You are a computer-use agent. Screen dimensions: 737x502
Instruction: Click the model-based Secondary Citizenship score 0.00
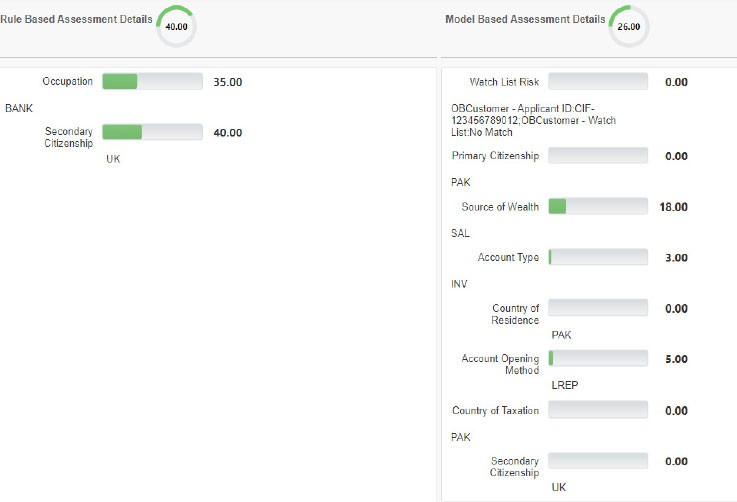[x=676, y=462]
